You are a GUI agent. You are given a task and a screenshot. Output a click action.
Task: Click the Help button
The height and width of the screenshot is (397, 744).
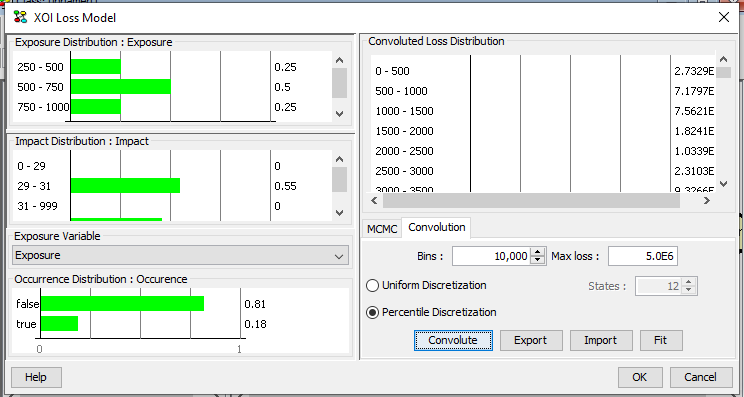tap(36, 378)
